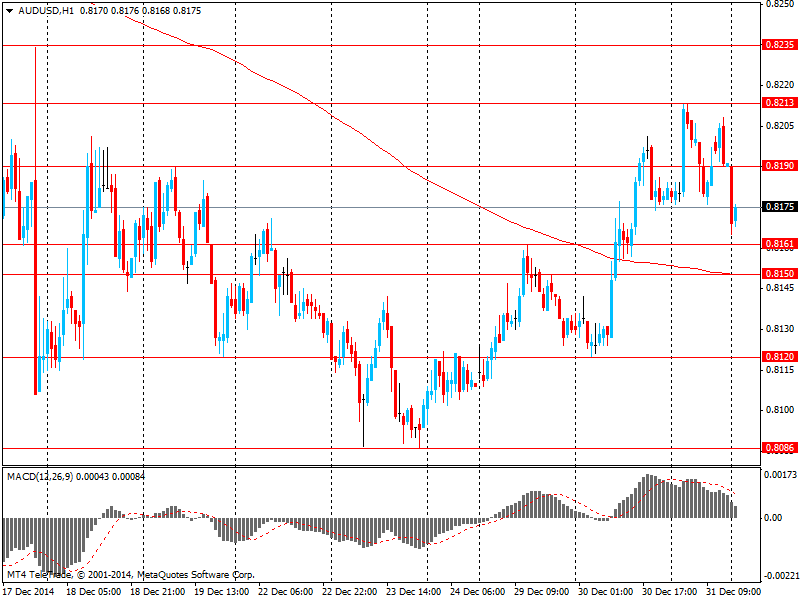Image resolution: width=800 pixels, height=600 pixels.
Task: Click the 0.00173 MACD scale value
Action: coord(780,475)
